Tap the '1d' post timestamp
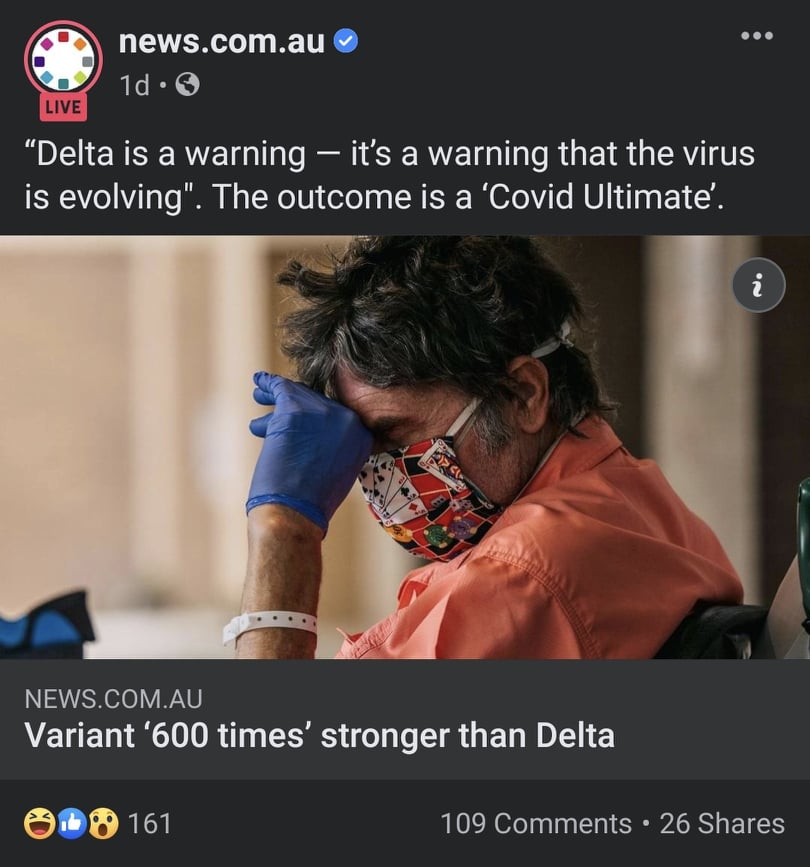This screenshot has width=810, height=867. click(x=134, y=85)
